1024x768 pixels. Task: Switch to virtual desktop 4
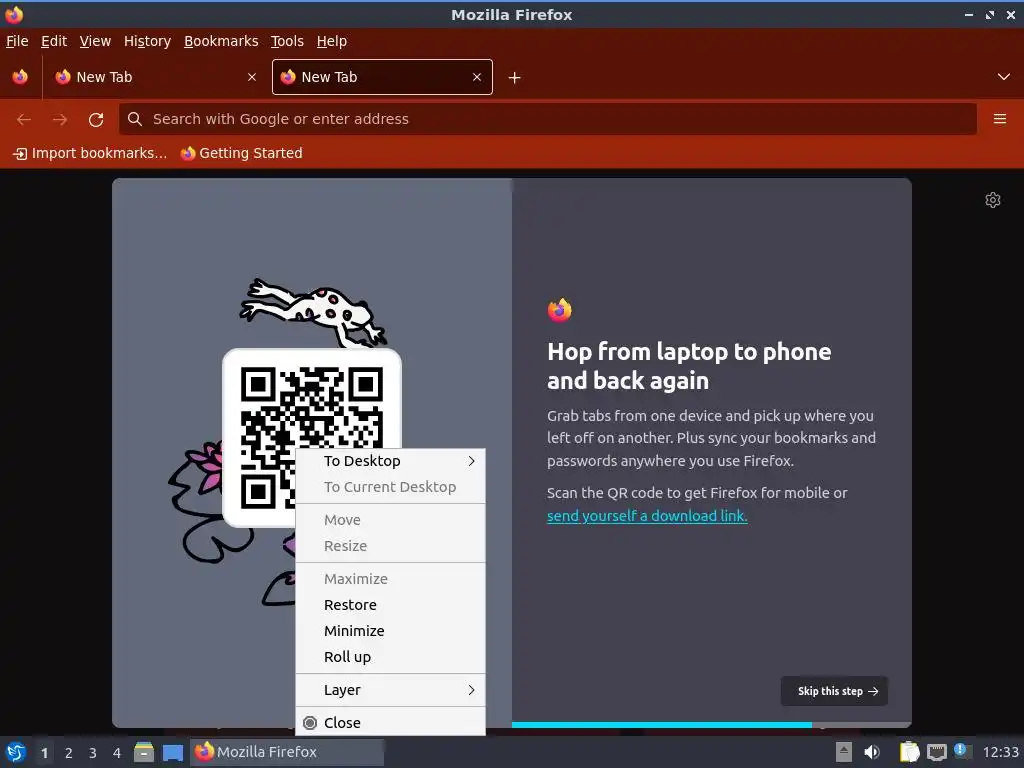point(117,753)
